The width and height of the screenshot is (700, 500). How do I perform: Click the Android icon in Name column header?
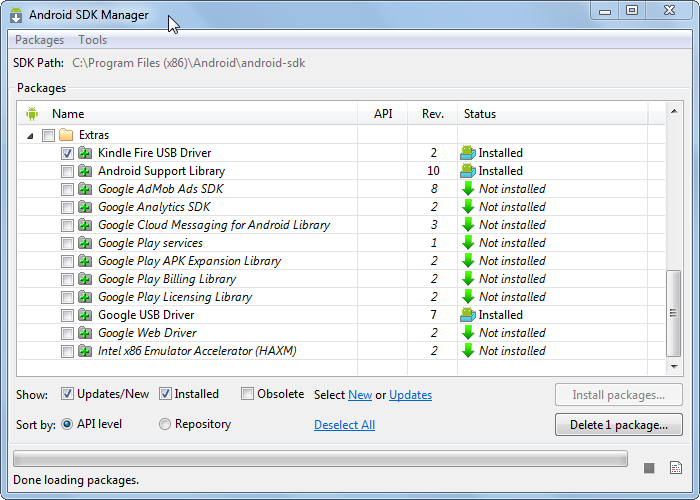point(31,114)
